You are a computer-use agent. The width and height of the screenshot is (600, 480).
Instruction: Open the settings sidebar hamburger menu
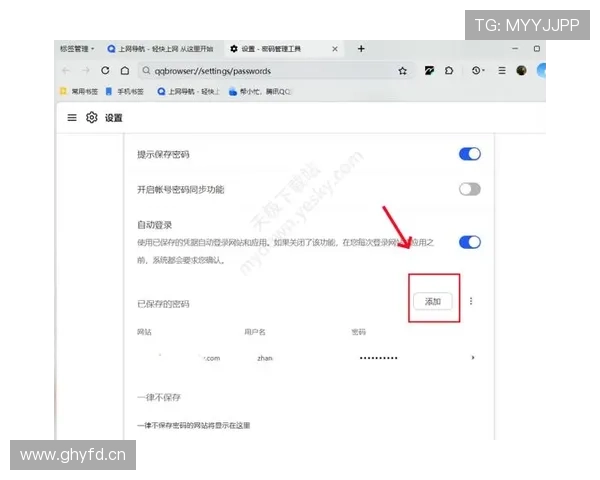pyautogui.click(x=72, y=118)
